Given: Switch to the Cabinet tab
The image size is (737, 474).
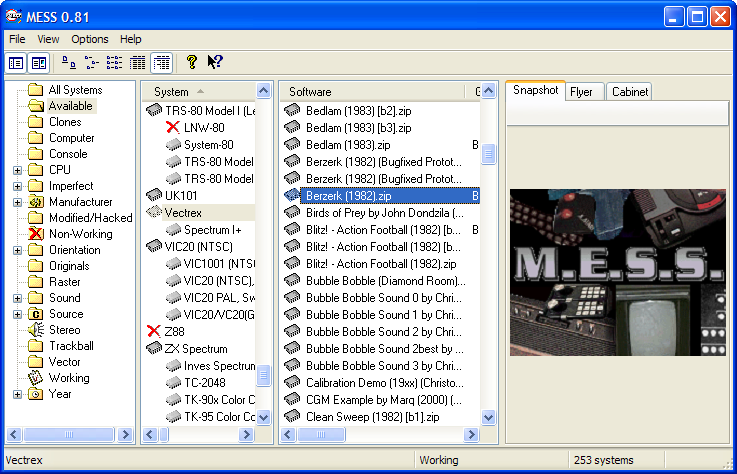Looking at the screenshot, I should click(x=630, y=92).
